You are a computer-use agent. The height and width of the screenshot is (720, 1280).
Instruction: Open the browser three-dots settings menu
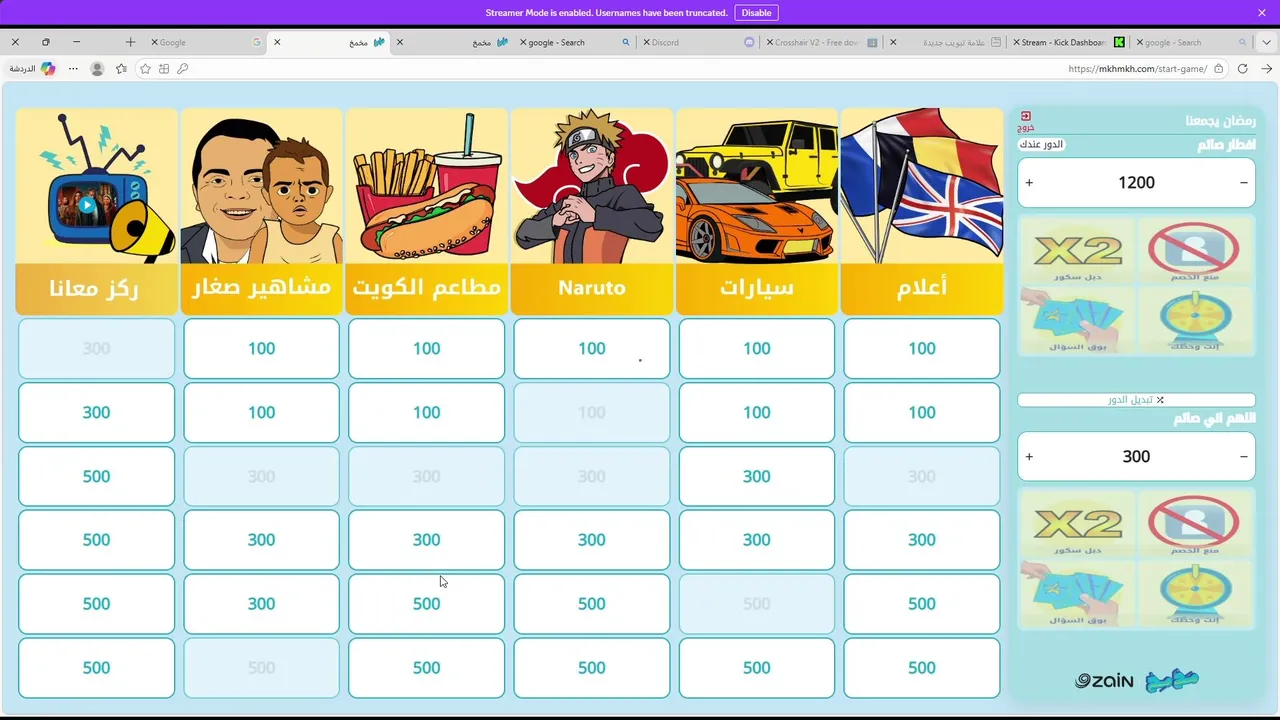point(73,69)
